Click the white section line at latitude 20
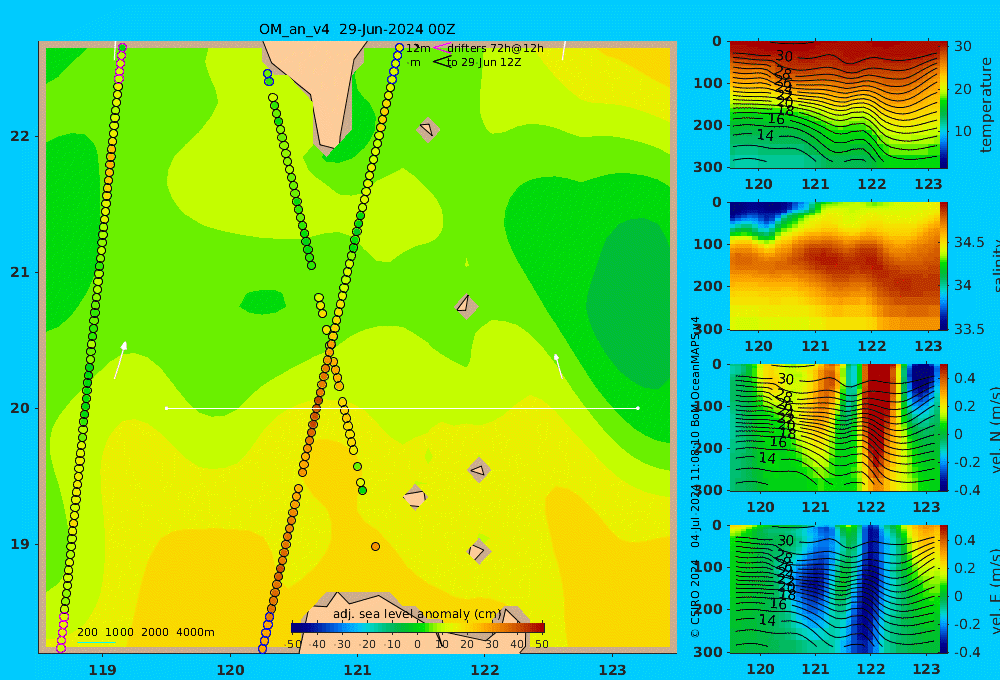 pyautogui.click(x=402, y=408)
